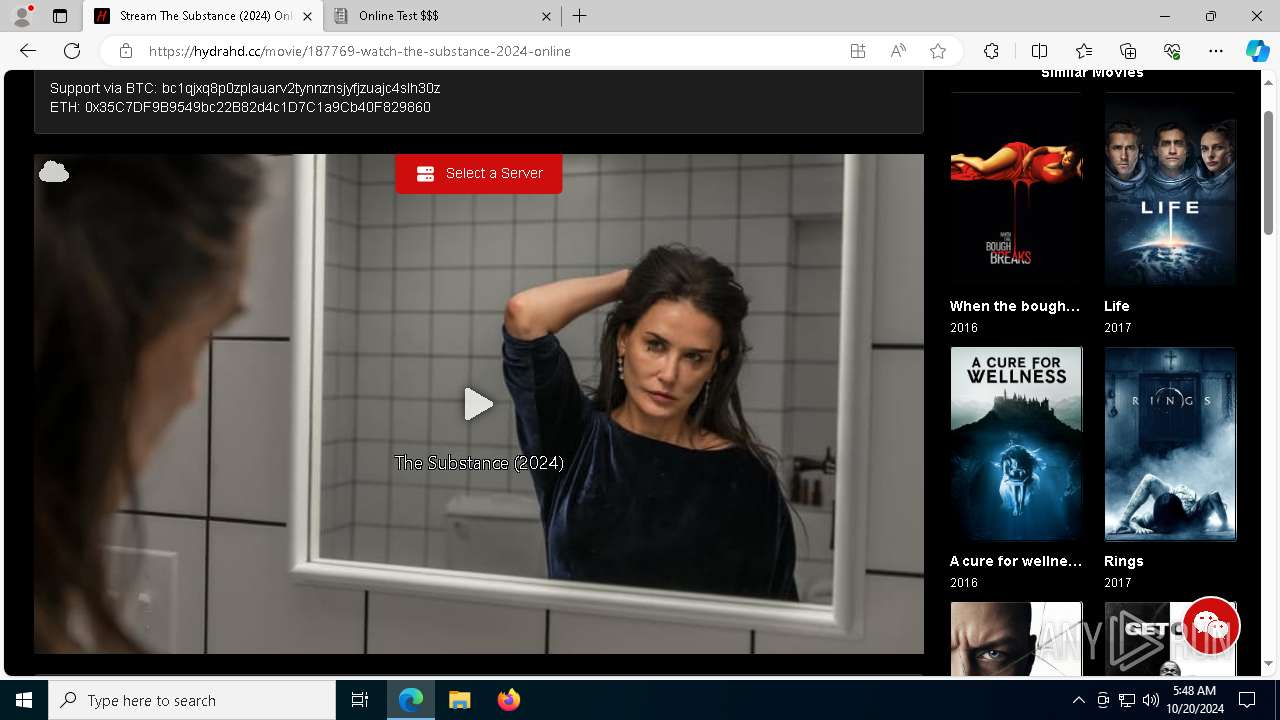Open Settings and more menu

click(1216, 51)
